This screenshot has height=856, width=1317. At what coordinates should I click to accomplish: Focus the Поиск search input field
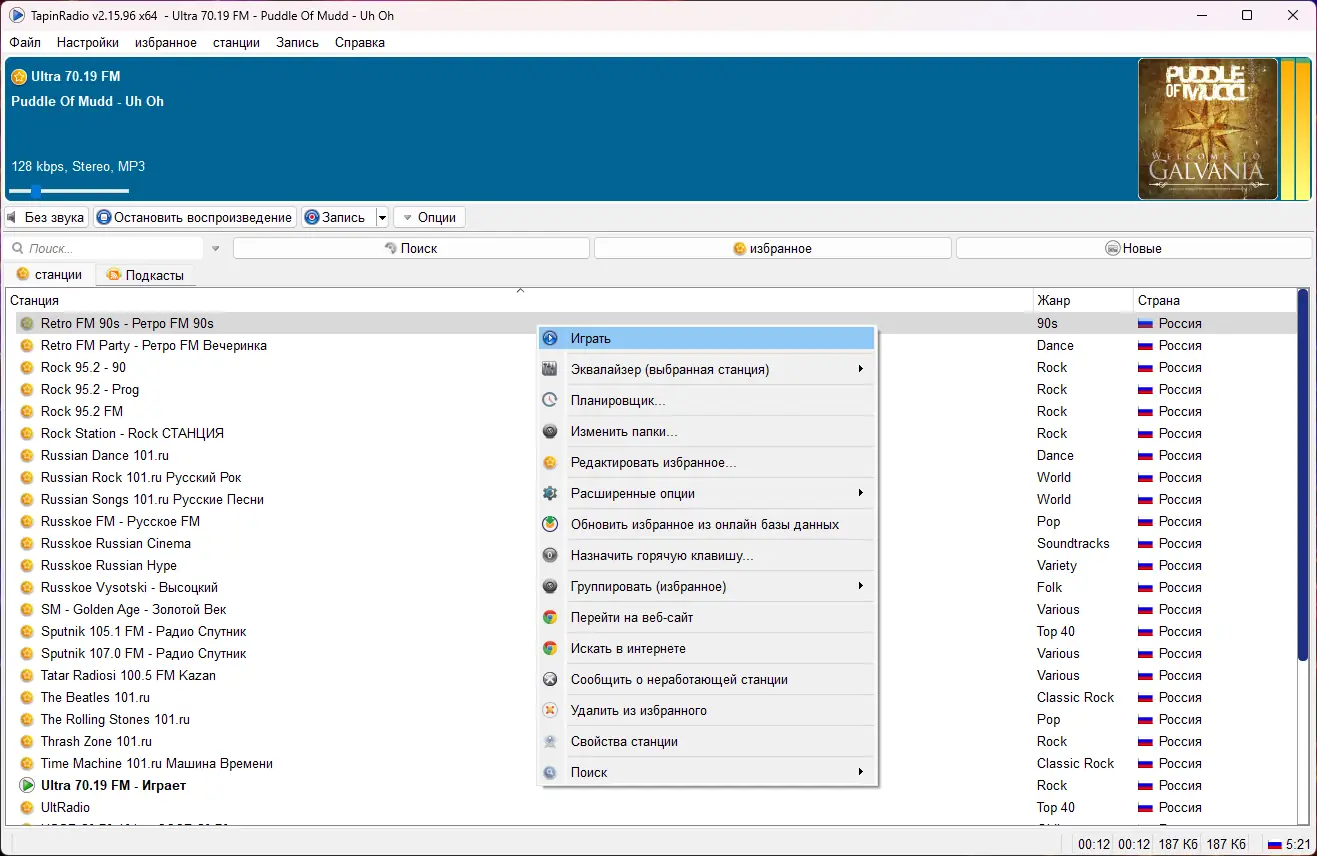105,248
